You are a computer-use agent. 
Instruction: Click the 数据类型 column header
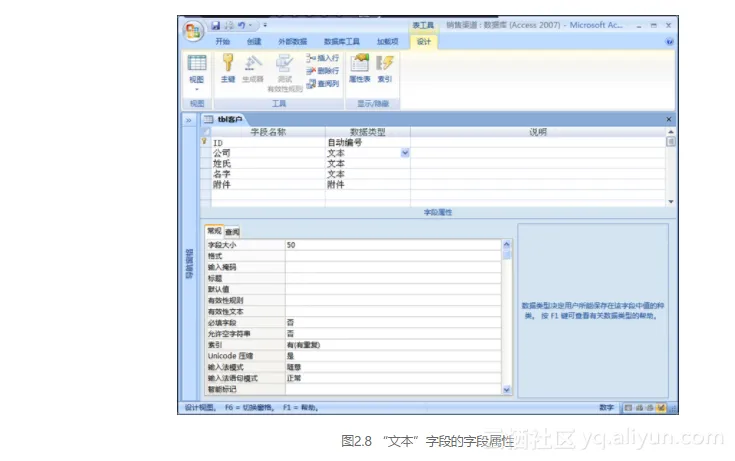(x=368, y=132)
